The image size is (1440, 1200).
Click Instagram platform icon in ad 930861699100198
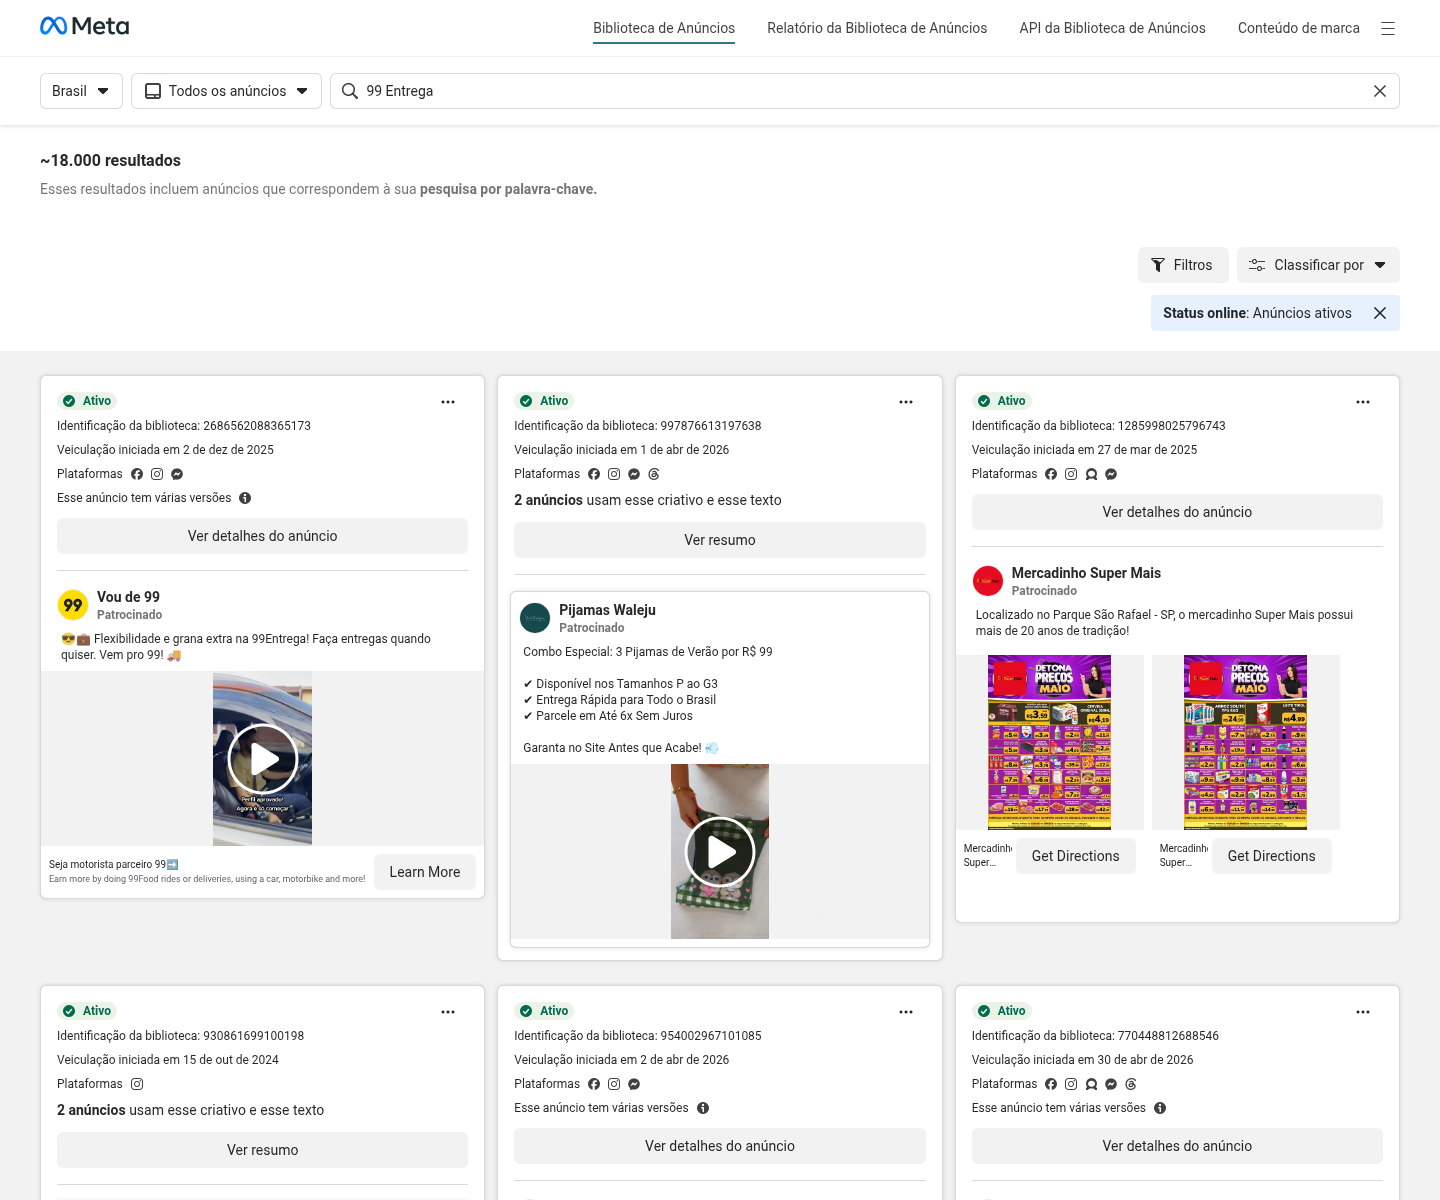click(x=137, y=1084)
